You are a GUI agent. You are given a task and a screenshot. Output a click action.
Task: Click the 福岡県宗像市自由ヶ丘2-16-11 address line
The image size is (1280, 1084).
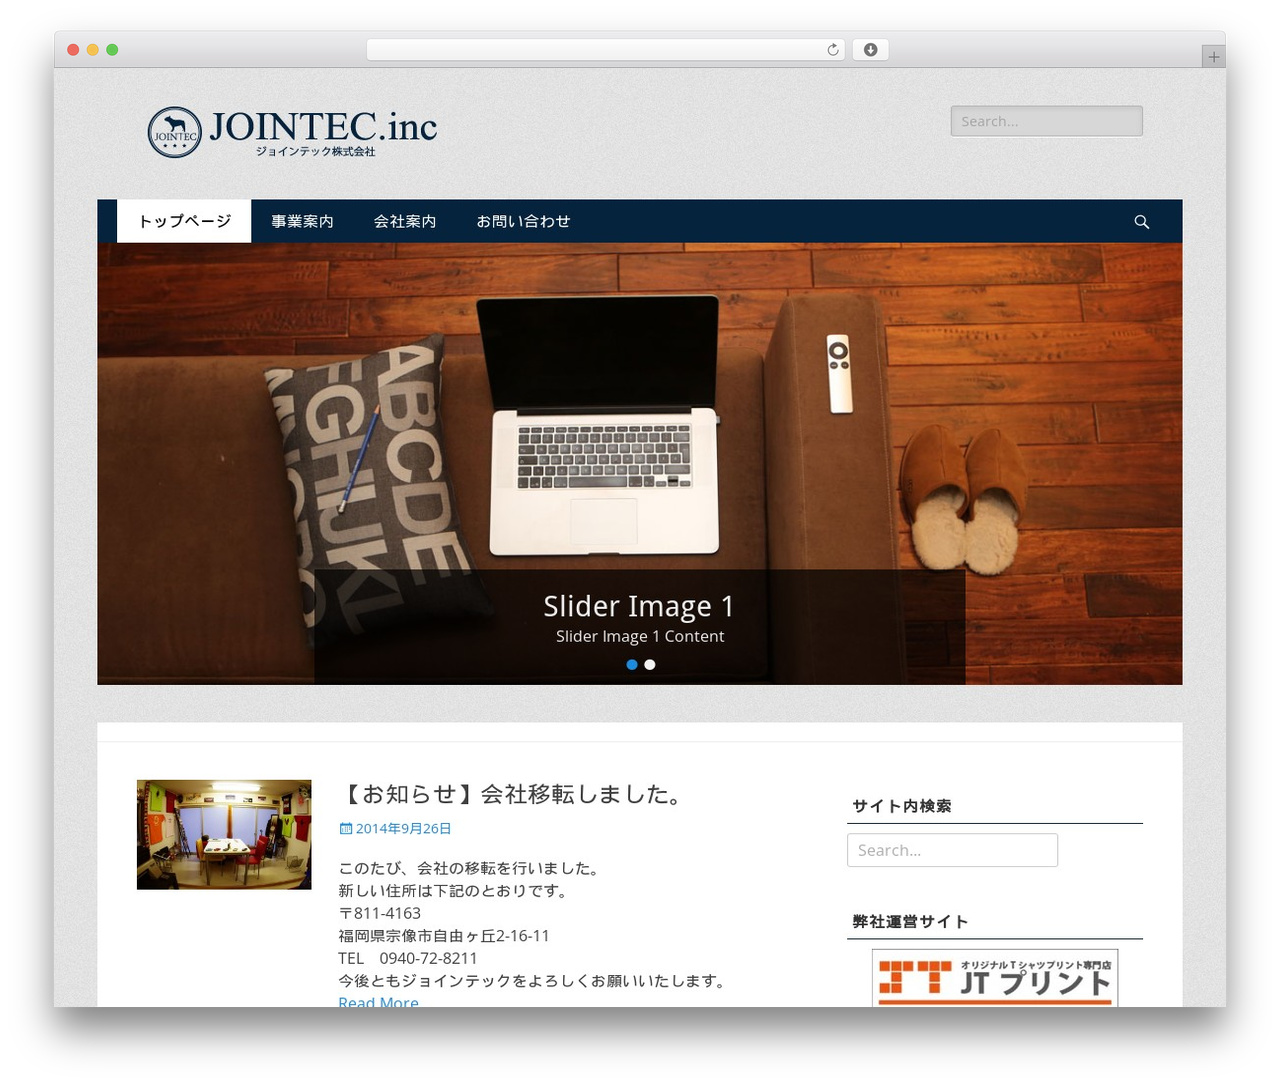(x=444, y=936)
